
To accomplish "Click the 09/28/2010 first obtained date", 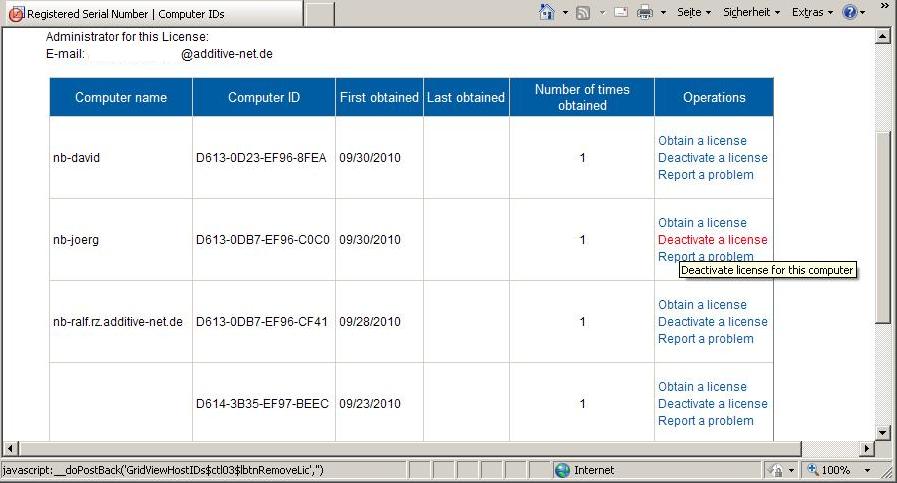I will point(370,322).
